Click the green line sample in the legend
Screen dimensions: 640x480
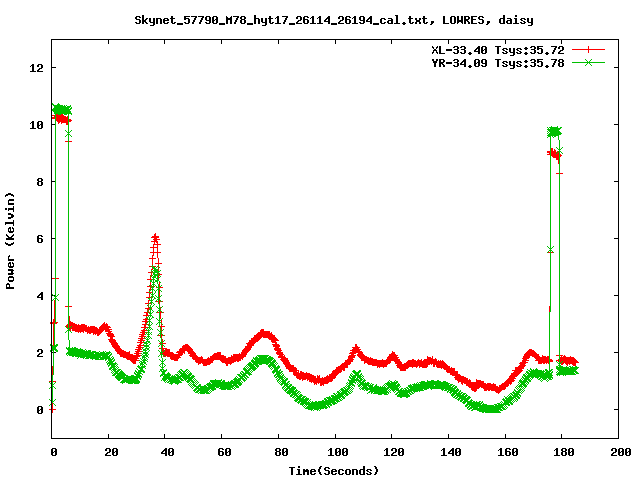588,62
